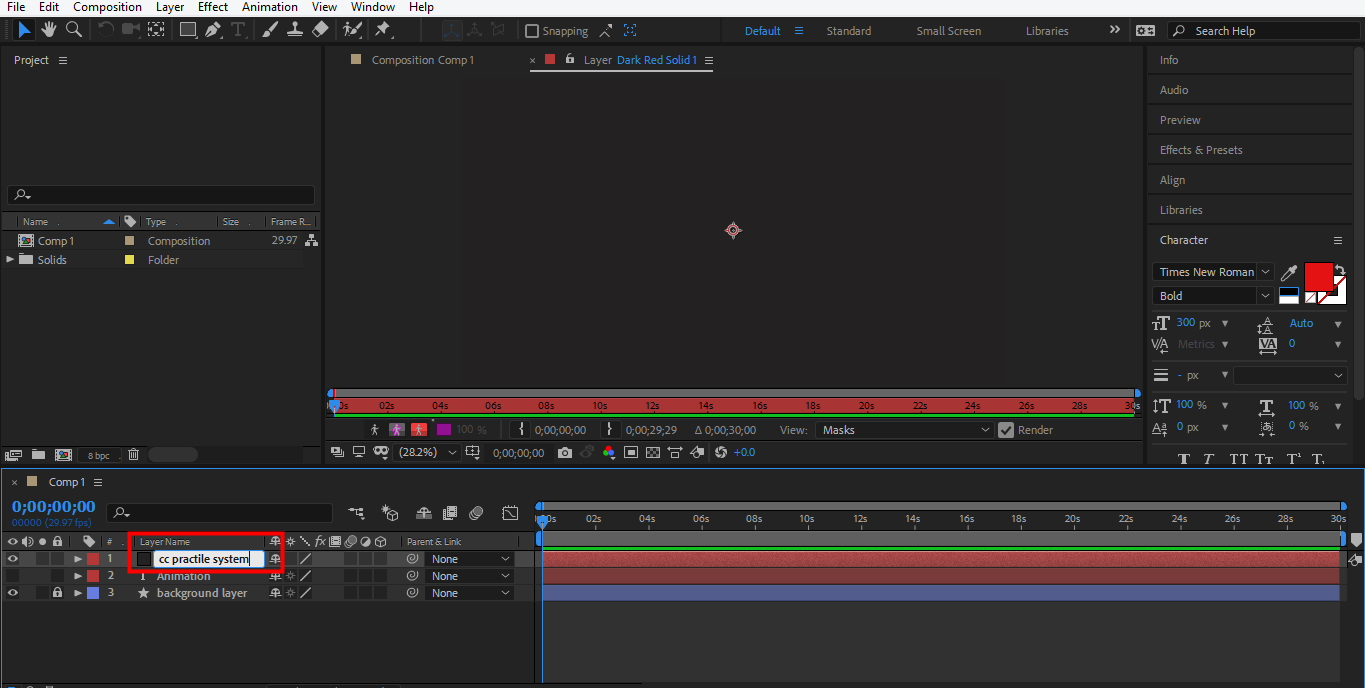This screenshot has height=688, width=1365.
Task: Open the Times New Roman font dropdown
Action: click(1265, 272)
